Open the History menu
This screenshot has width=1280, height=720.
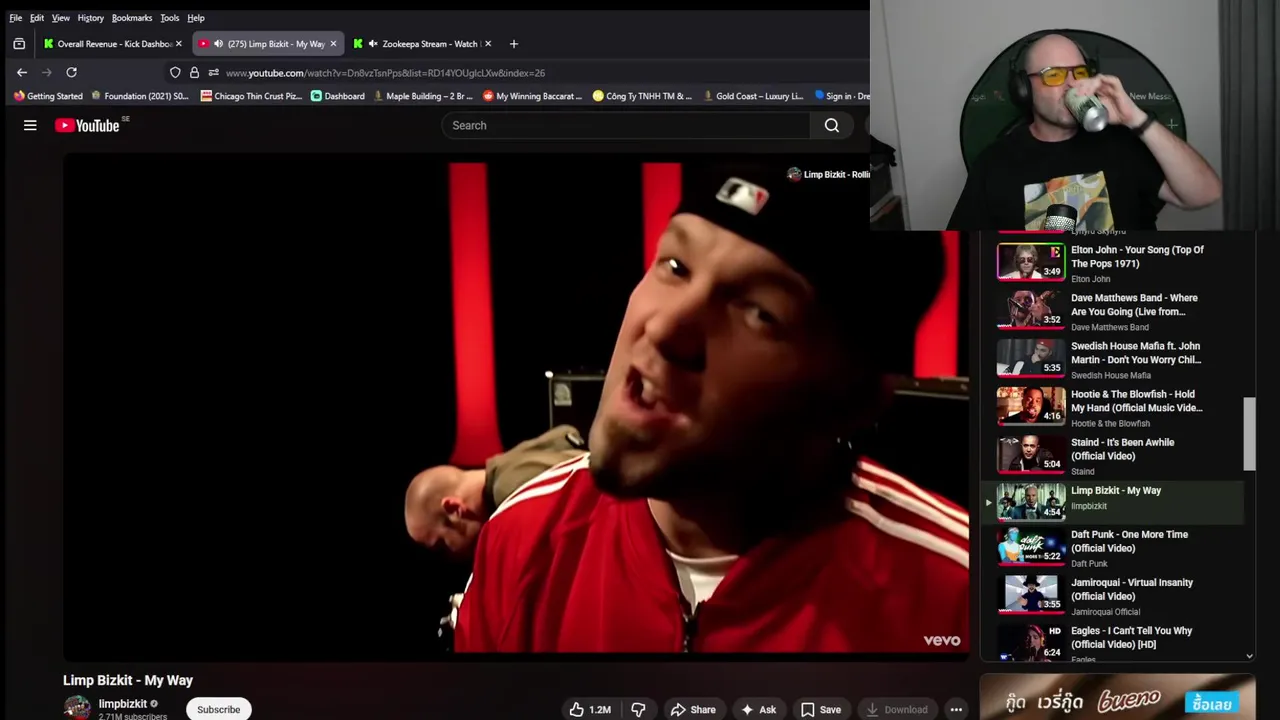click(90, 18)
